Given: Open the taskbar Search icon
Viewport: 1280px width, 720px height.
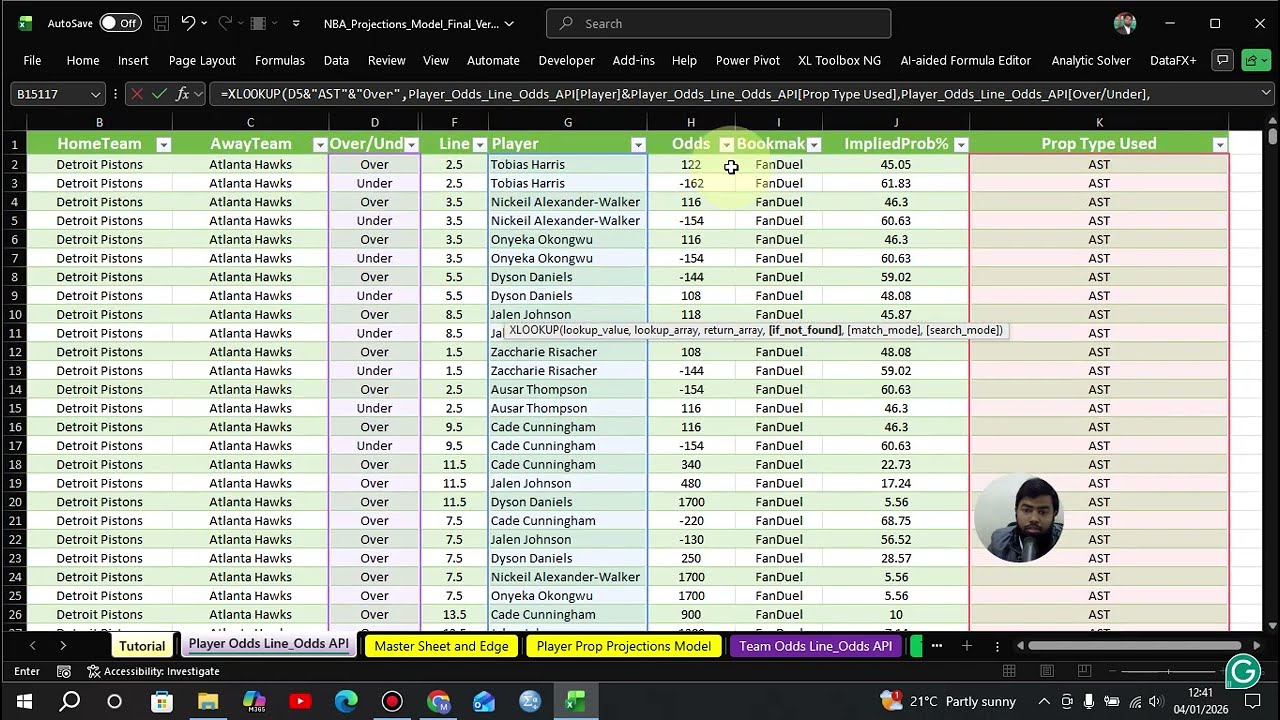Looking at the screenshot, I should click(69, 701).
